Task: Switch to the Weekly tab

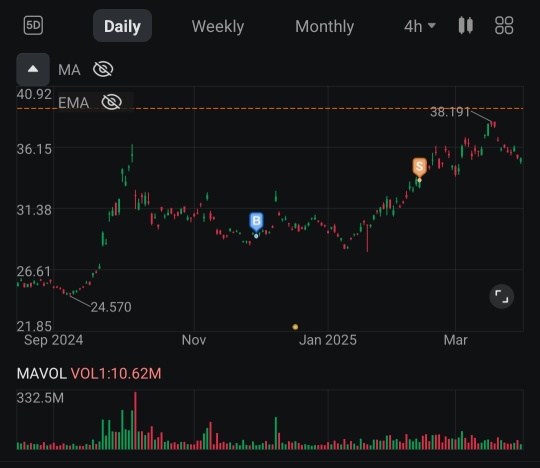Action: click(x=218, y=27)
